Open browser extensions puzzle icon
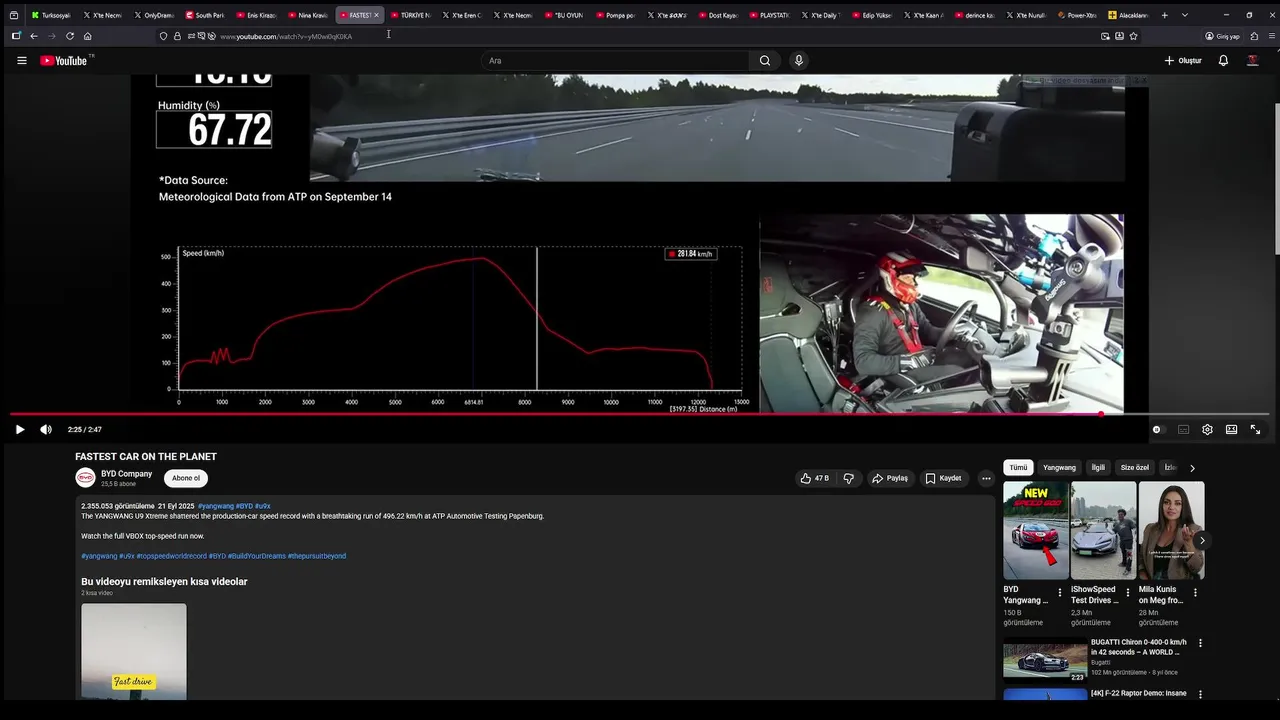 1253,36
